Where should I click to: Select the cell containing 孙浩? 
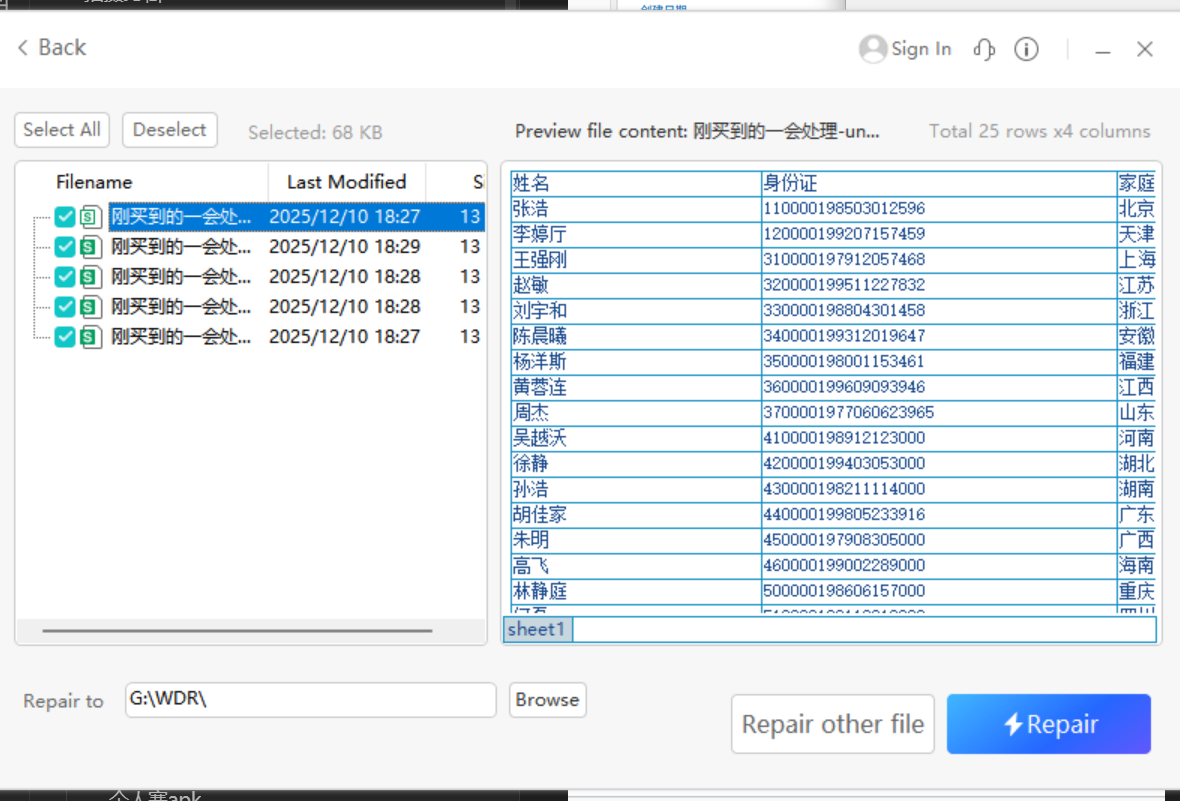636,489
